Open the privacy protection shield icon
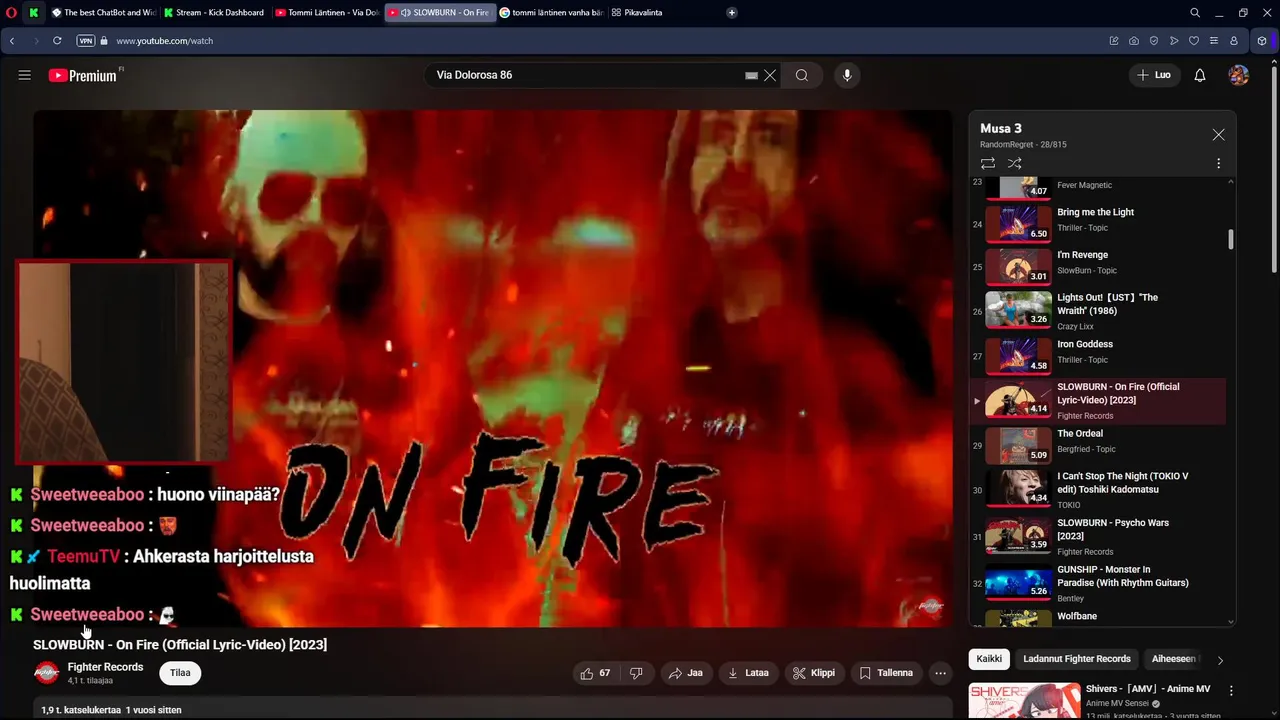The width and height of the screenshot is (1280, 720). pyautogui.click(x=1154, y=41)
